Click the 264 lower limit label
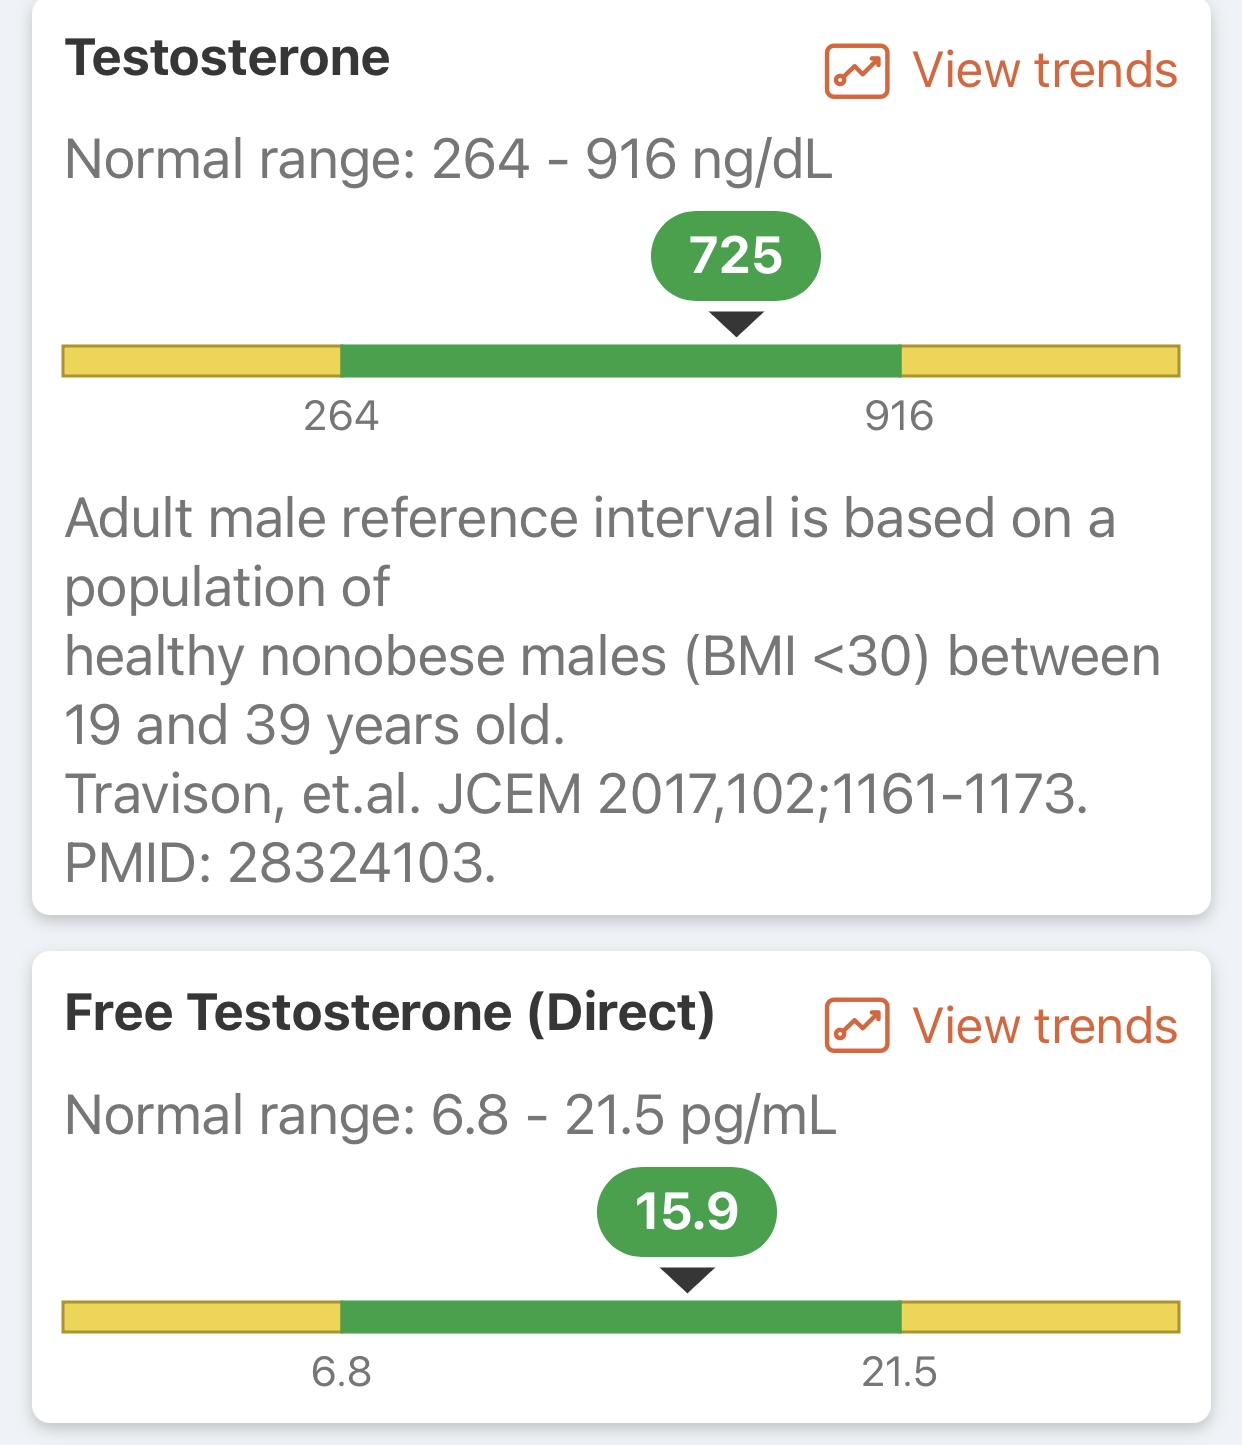The height and width of the screenshot is (1445, 1242). 341,416
